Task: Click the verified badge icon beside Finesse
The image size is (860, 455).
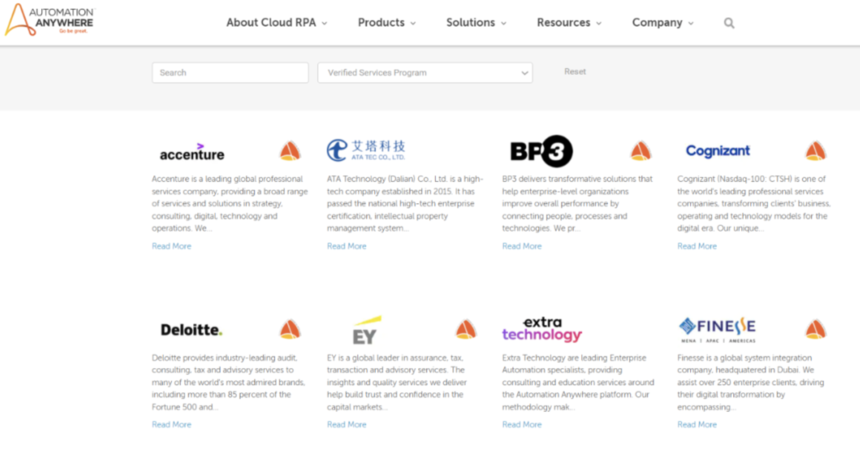Action: pos(816,329)
